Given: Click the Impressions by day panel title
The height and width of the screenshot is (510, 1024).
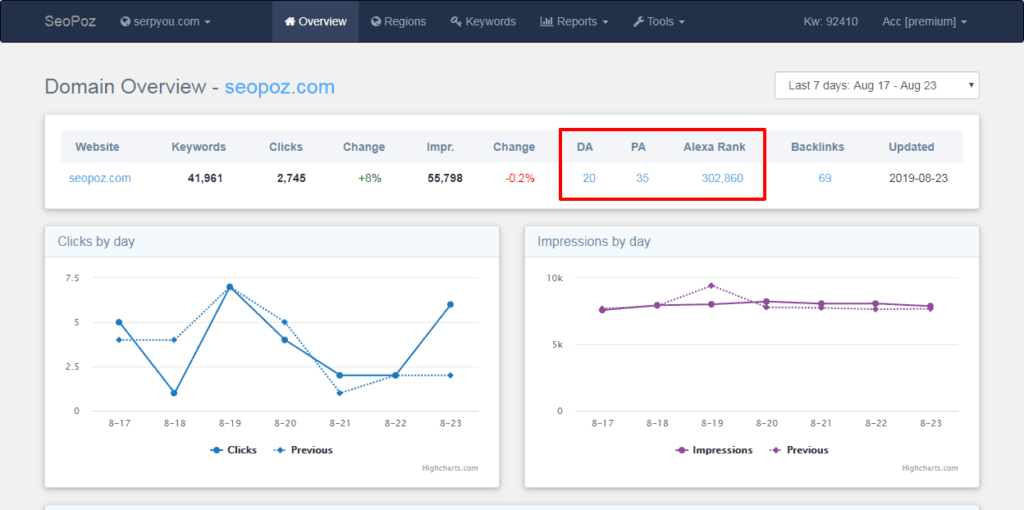Looking at the screenshot, I should 594,242.
